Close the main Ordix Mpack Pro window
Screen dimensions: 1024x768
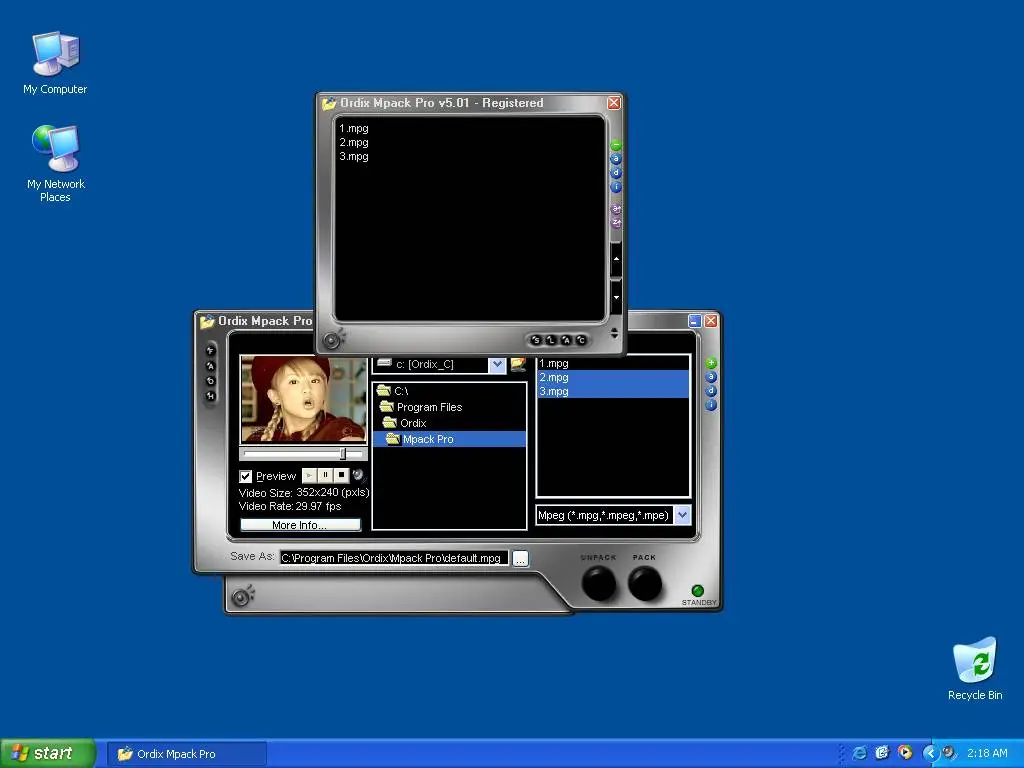coord(711,321)
